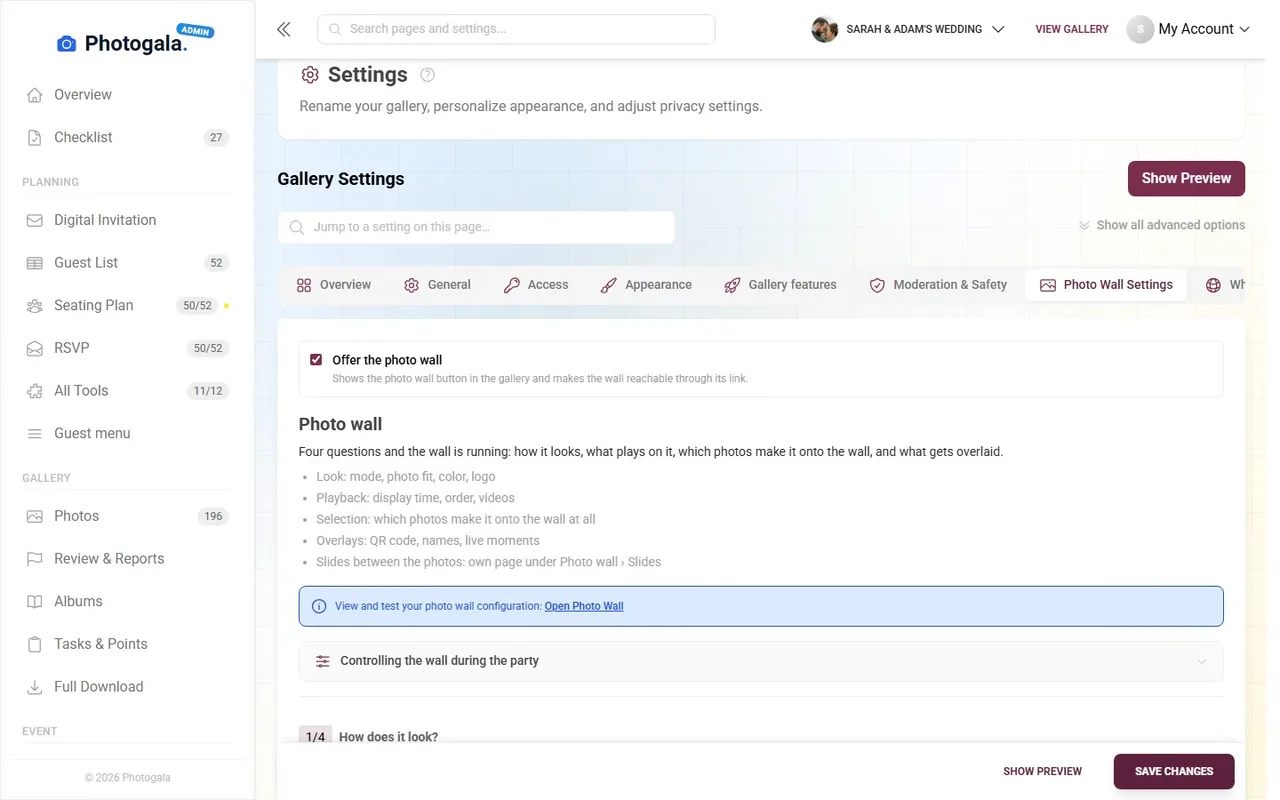
Task: Expand Controlling the wall during the party
Action: click(761, 661)
